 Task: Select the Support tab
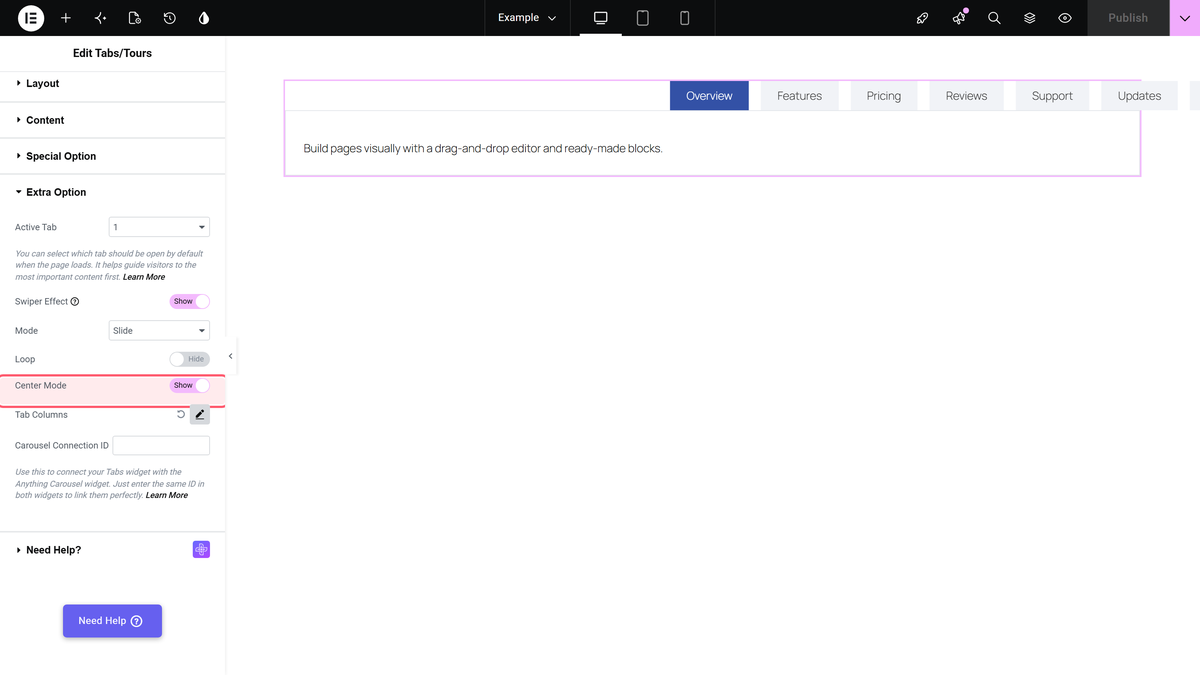click(1052, 96)
